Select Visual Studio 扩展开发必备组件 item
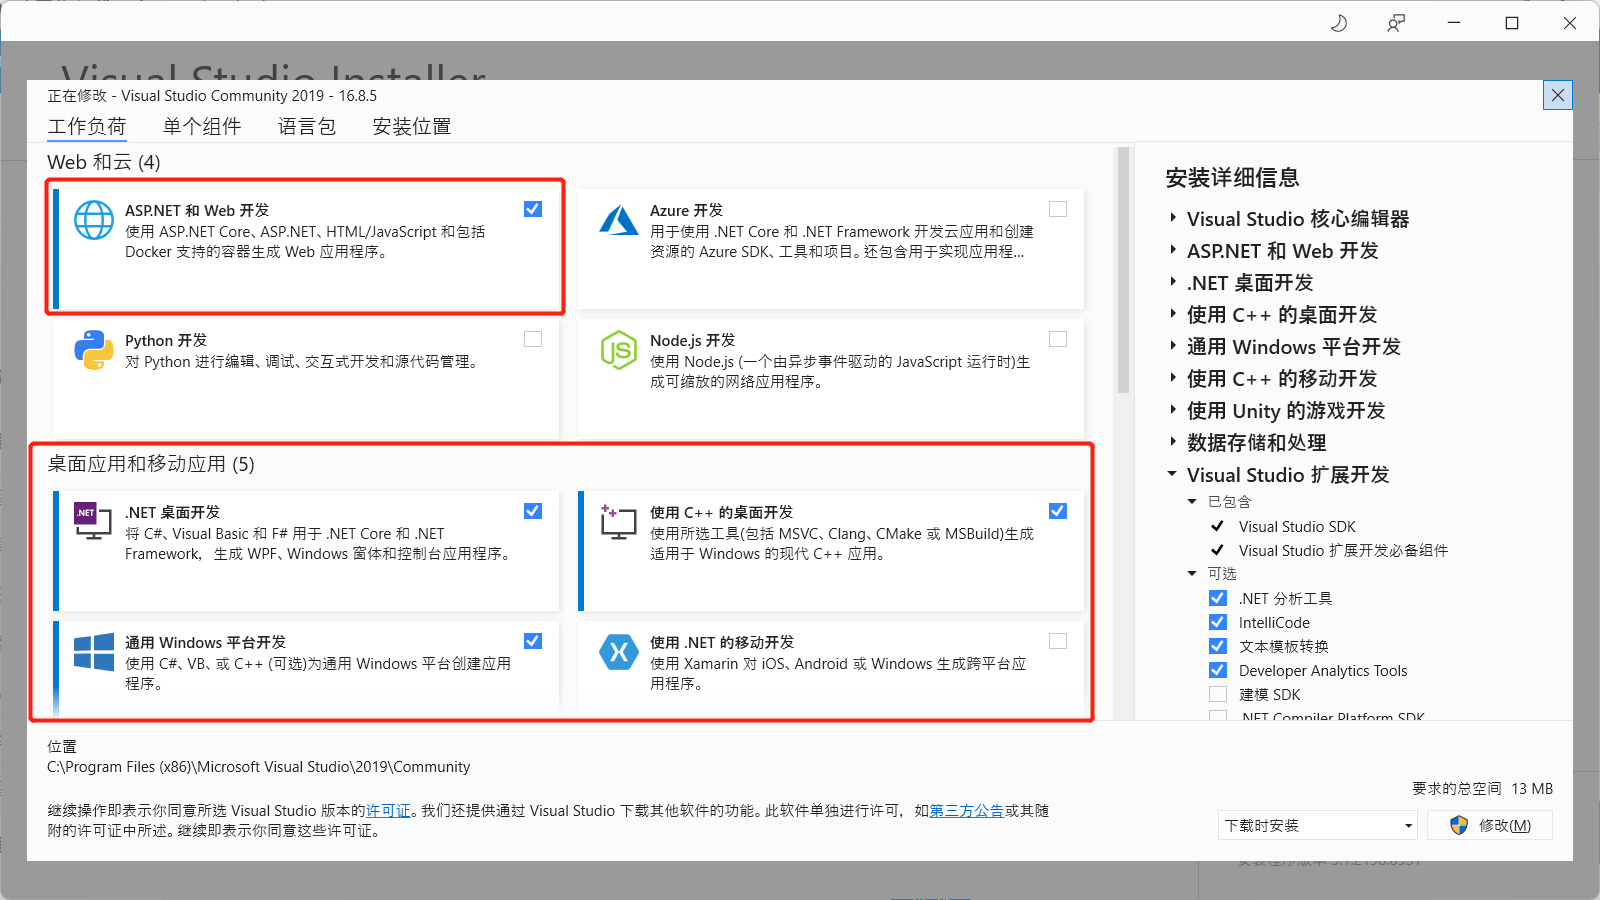 1343,550
